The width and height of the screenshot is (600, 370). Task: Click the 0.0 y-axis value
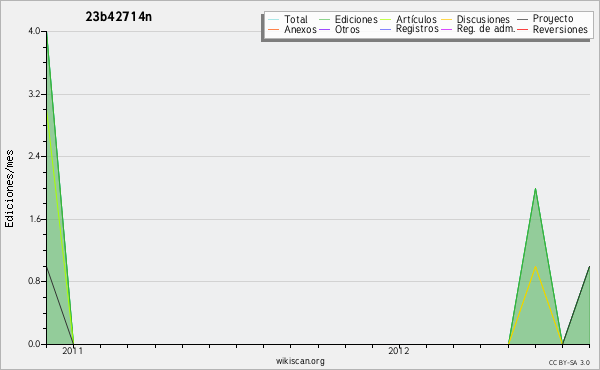(x=34, y=344)
